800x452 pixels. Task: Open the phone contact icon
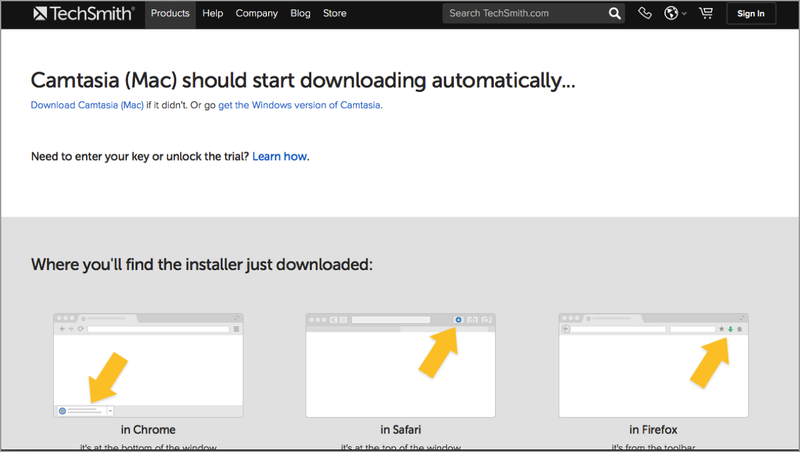(645, 13)
